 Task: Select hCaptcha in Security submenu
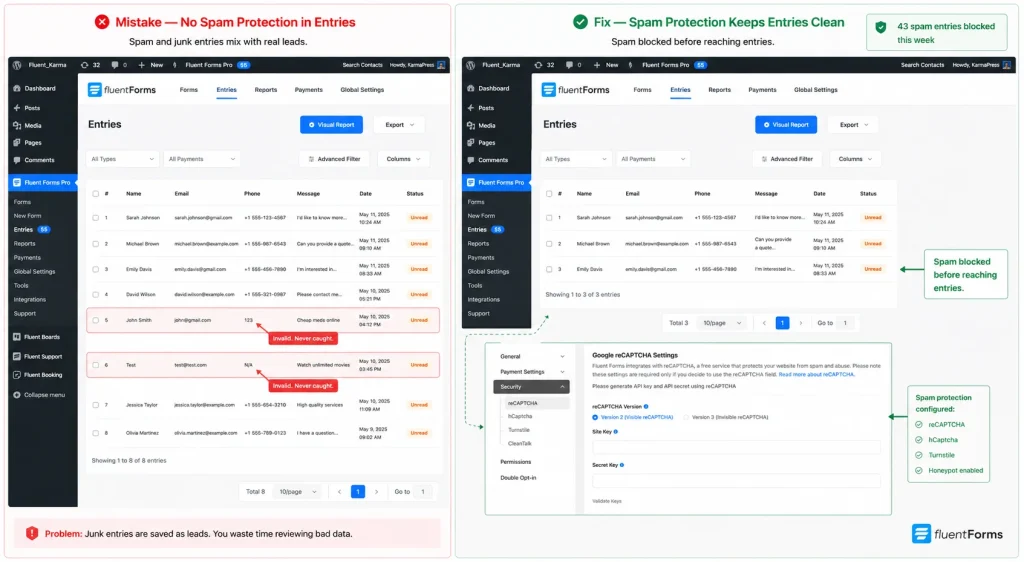(520, 416)
